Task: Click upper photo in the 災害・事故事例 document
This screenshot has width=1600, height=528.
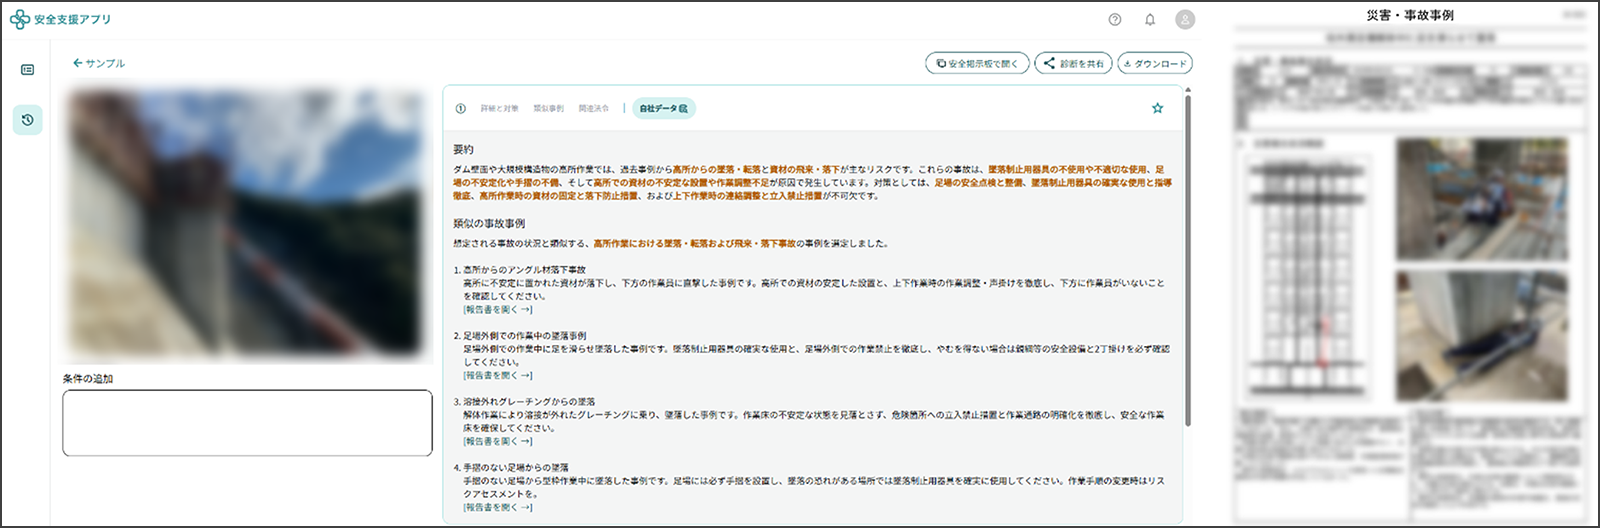Action: pyautogui.click(x=1482, y=199)
